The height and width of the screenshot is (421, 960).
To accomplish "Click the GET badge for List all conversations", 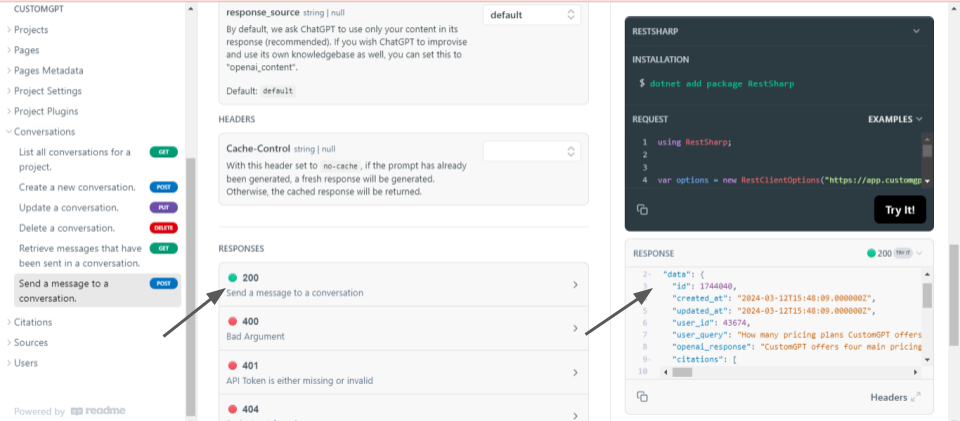I will point(163,152).
